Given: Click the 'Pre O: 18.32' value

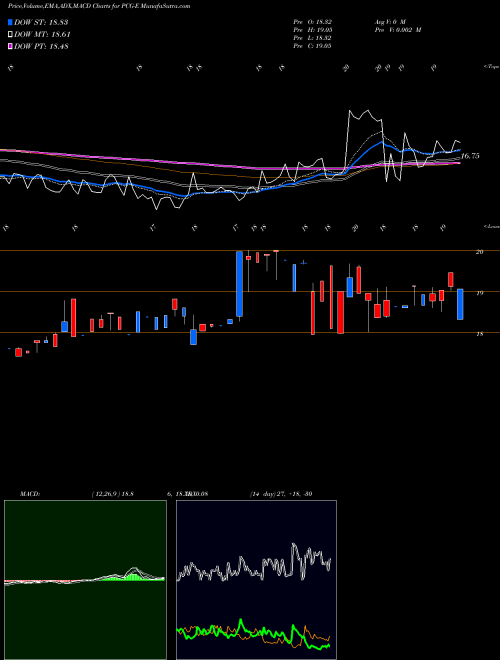Looking at the screenshot, I should pyautogui.click(x=313, y=22).
